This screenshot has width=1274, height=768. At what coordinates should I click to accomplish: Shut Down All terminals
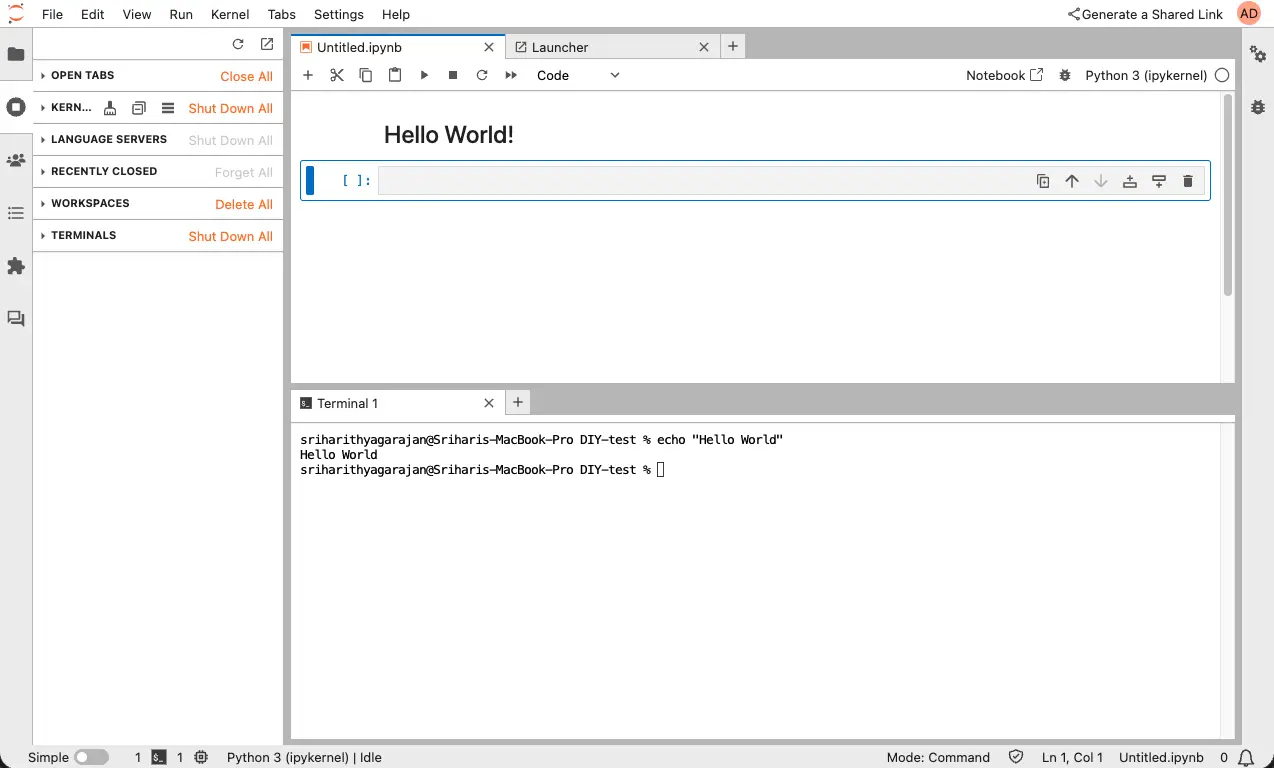pos(230,236)
